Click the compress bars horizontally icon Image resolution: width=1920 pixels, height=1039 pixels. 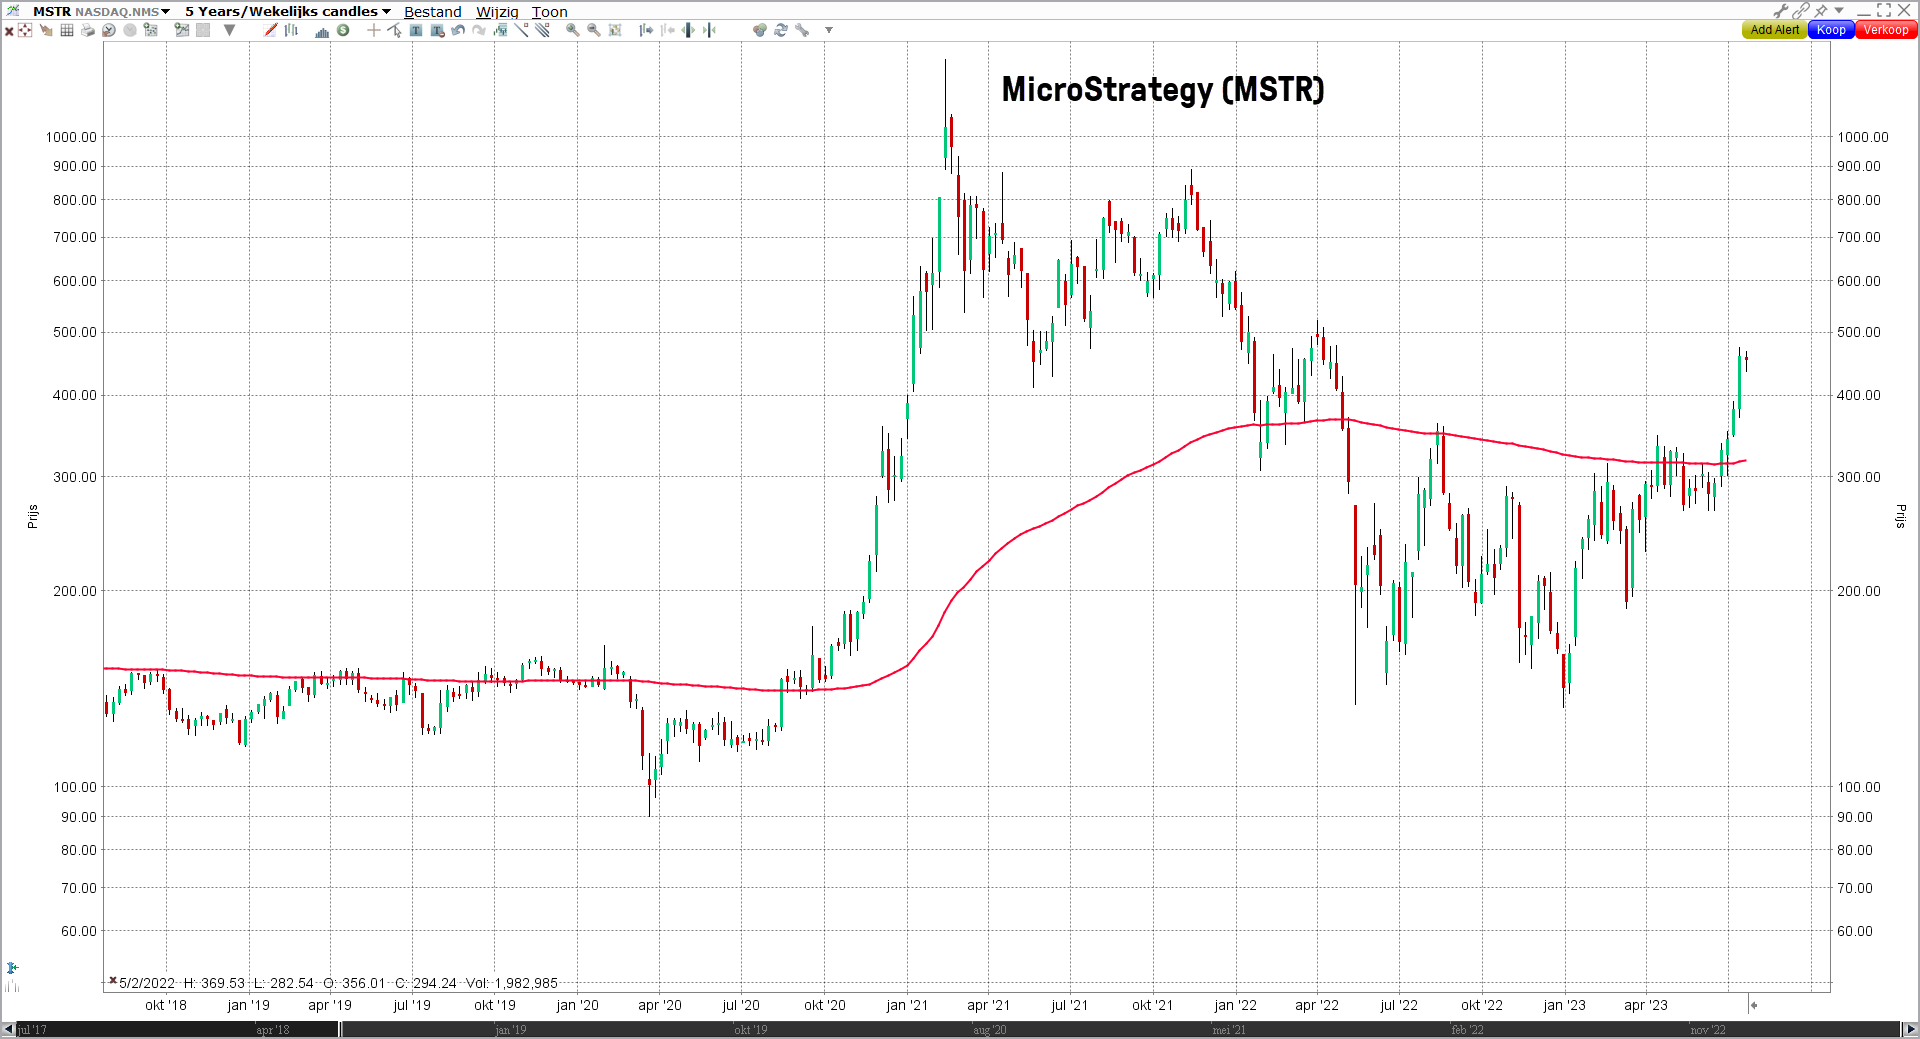[709, 30]
